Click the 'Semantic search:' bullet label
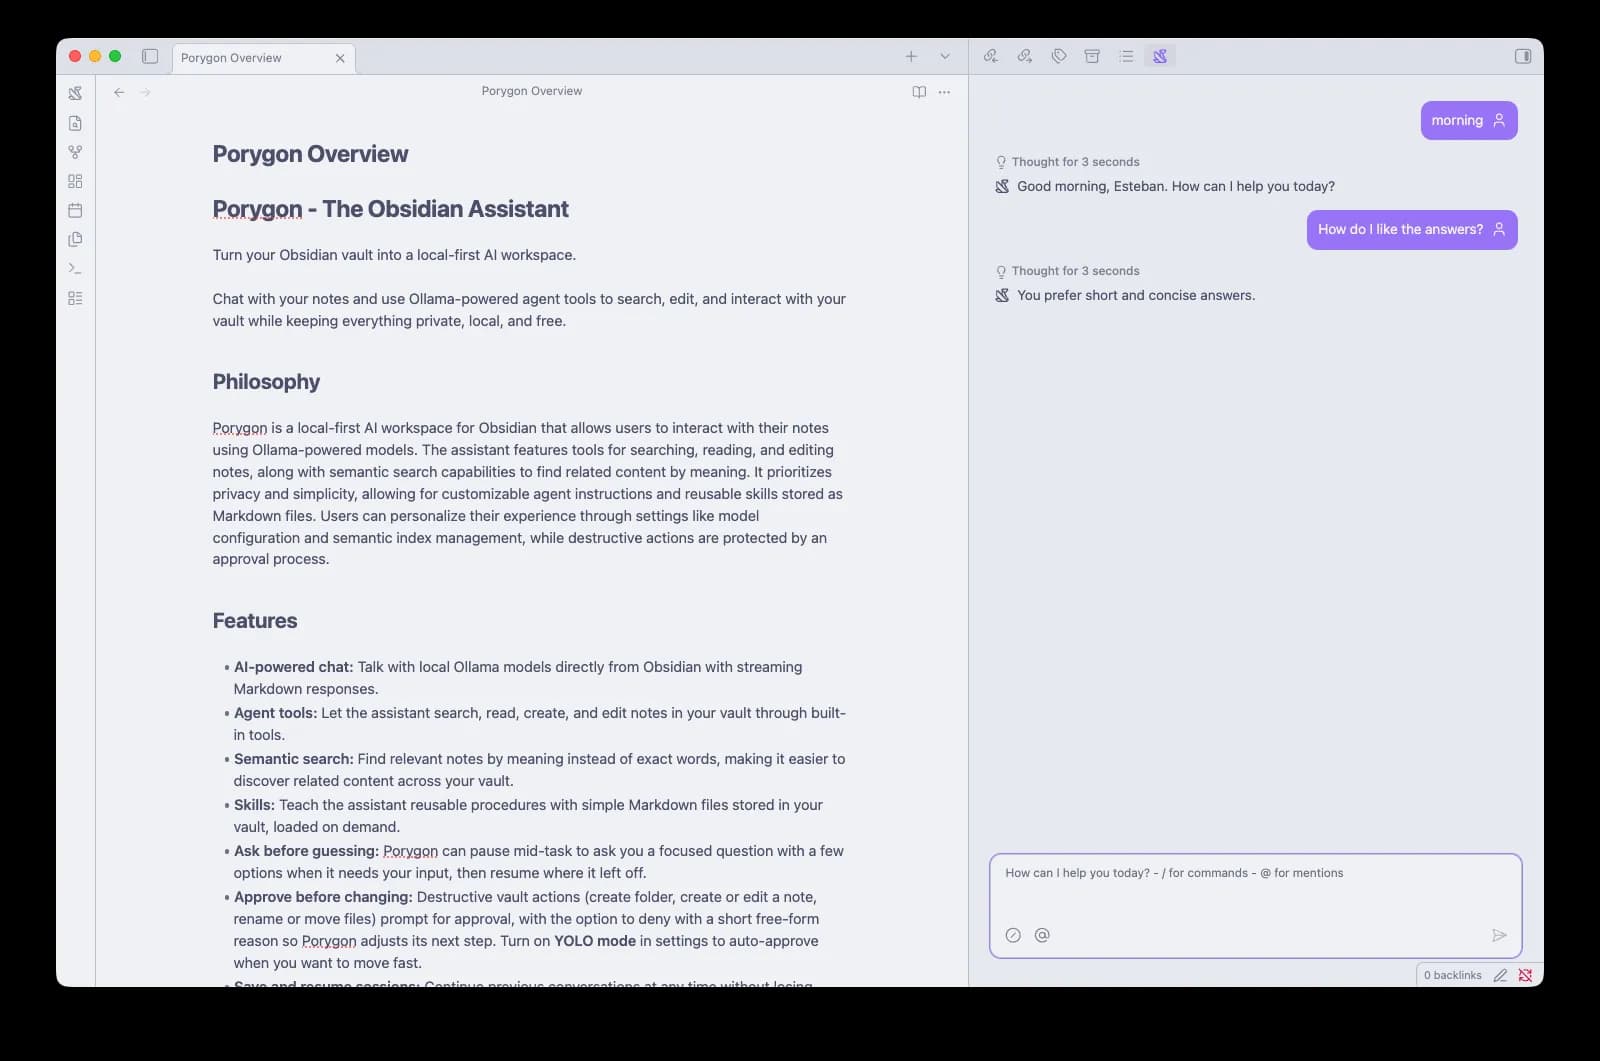Viewport: 1600px width, 1061px height. [293, 759]
